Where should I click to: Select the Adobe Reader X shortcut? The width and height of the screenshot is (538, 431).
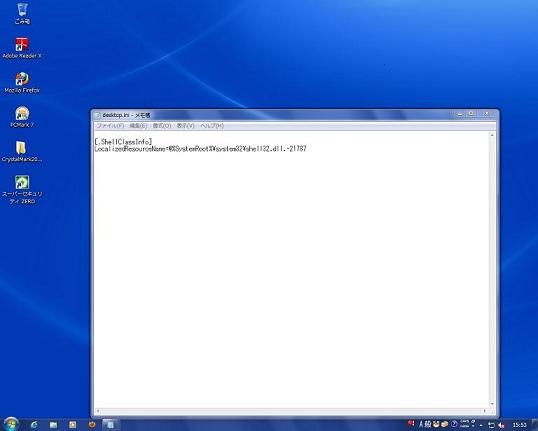point(22,48)
